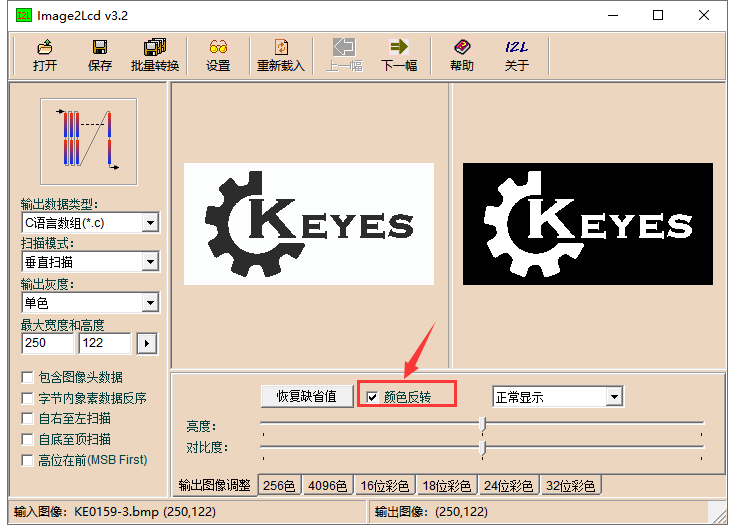Click the 打开 (Open) toolbar icon
The height and width of the screenshot is (532, 735).
point(45,55)
